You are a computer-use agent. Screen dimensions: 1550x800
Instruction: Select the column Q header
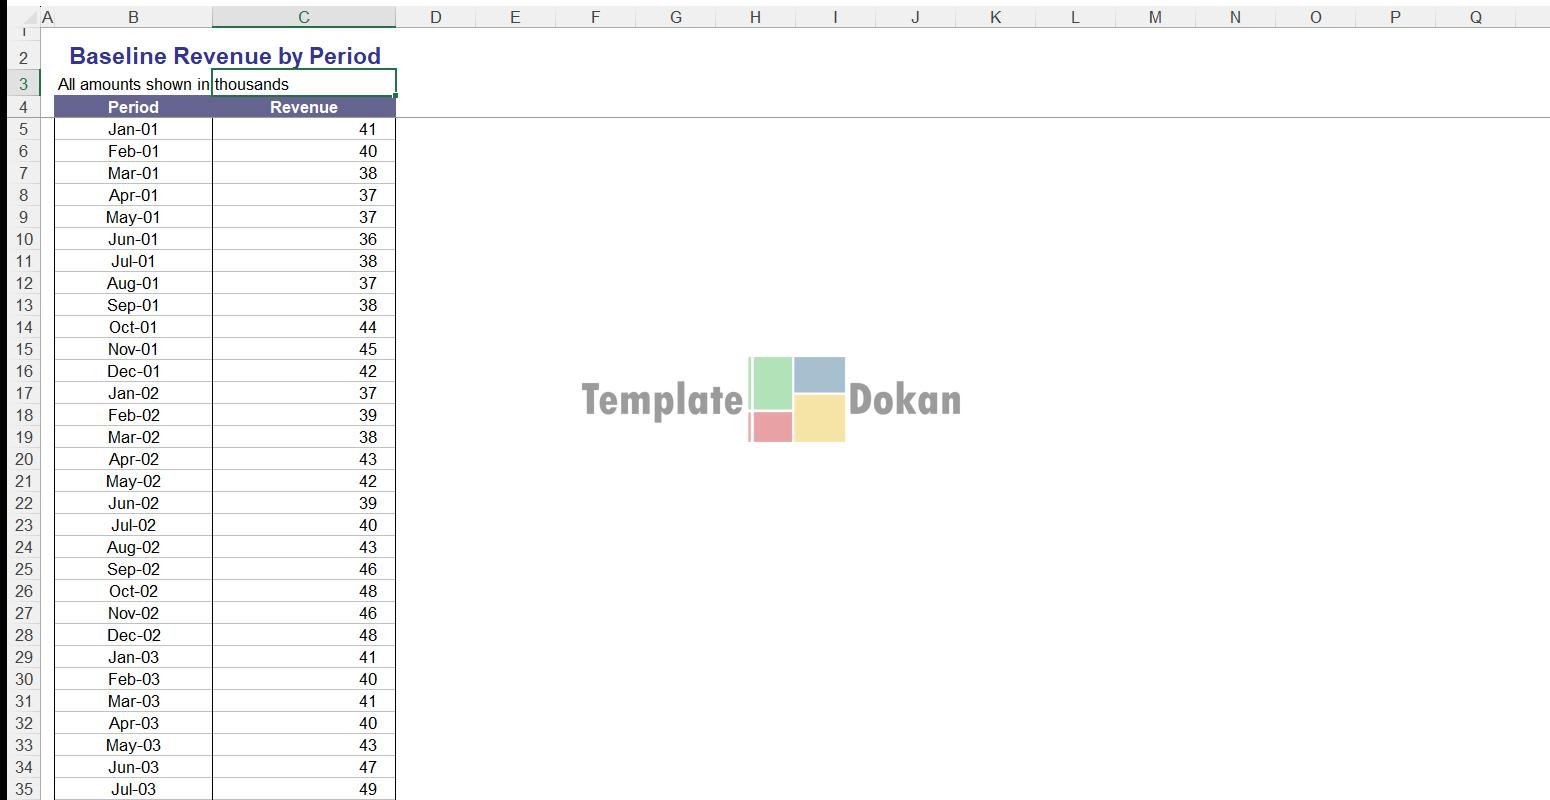pos(1475,17)
